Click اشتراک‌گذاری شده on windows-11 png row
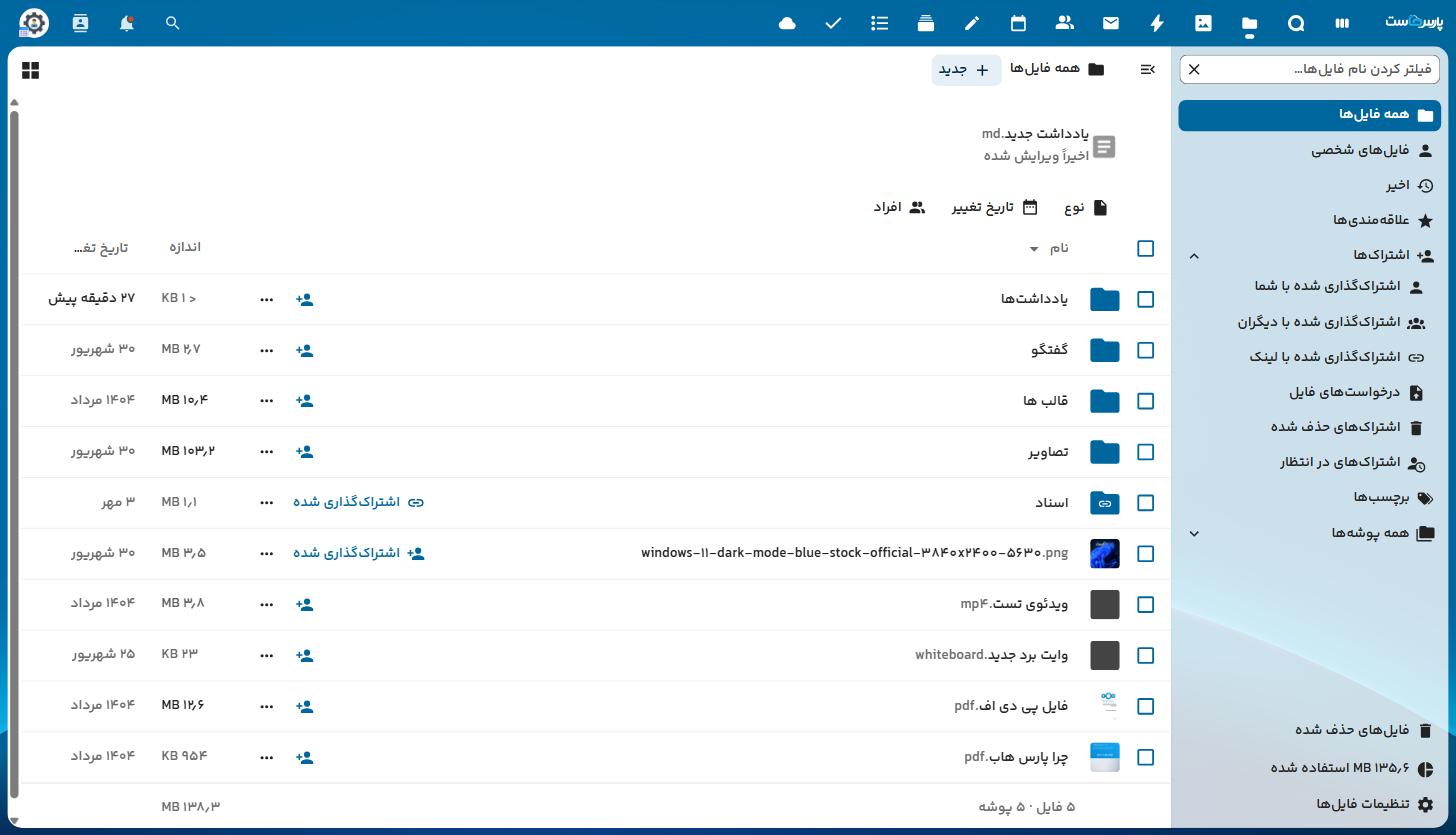Screen dimensions: 1456x835 click(359, 553)
